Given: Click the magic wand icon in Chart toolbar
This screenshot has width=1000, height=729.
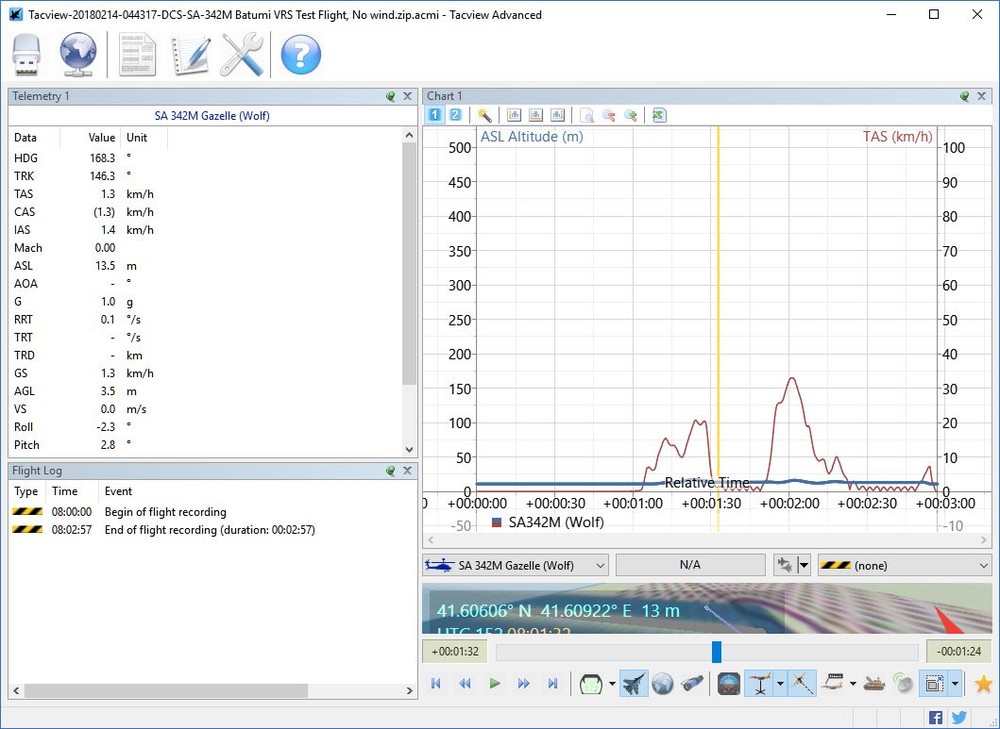Looking at the screenshot, I should pyautogui.click(x=484, y=115).
